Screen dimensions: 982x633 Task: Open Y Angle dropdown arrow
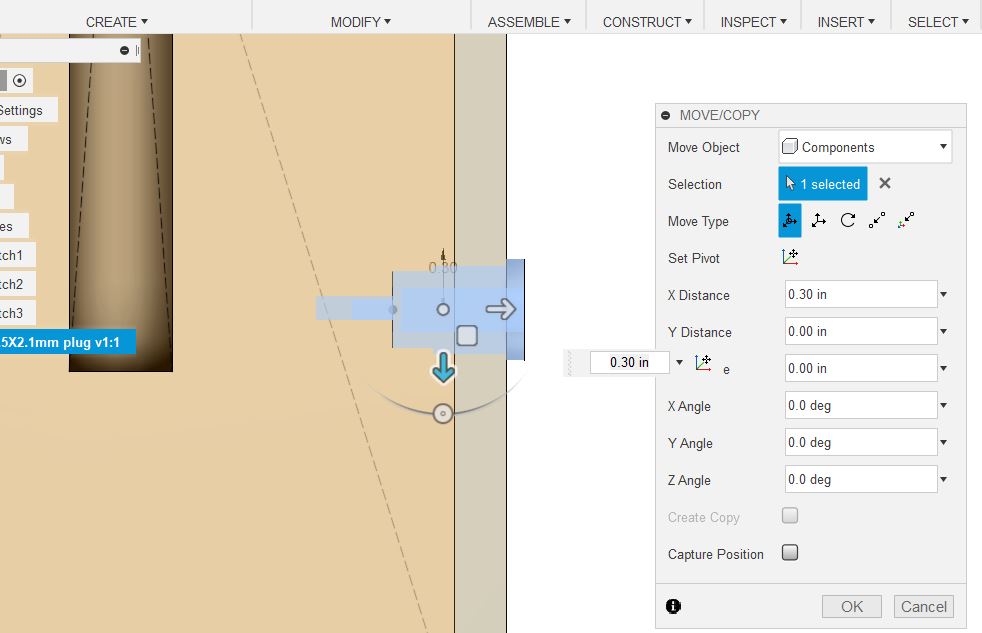click(x=943, y=442)
